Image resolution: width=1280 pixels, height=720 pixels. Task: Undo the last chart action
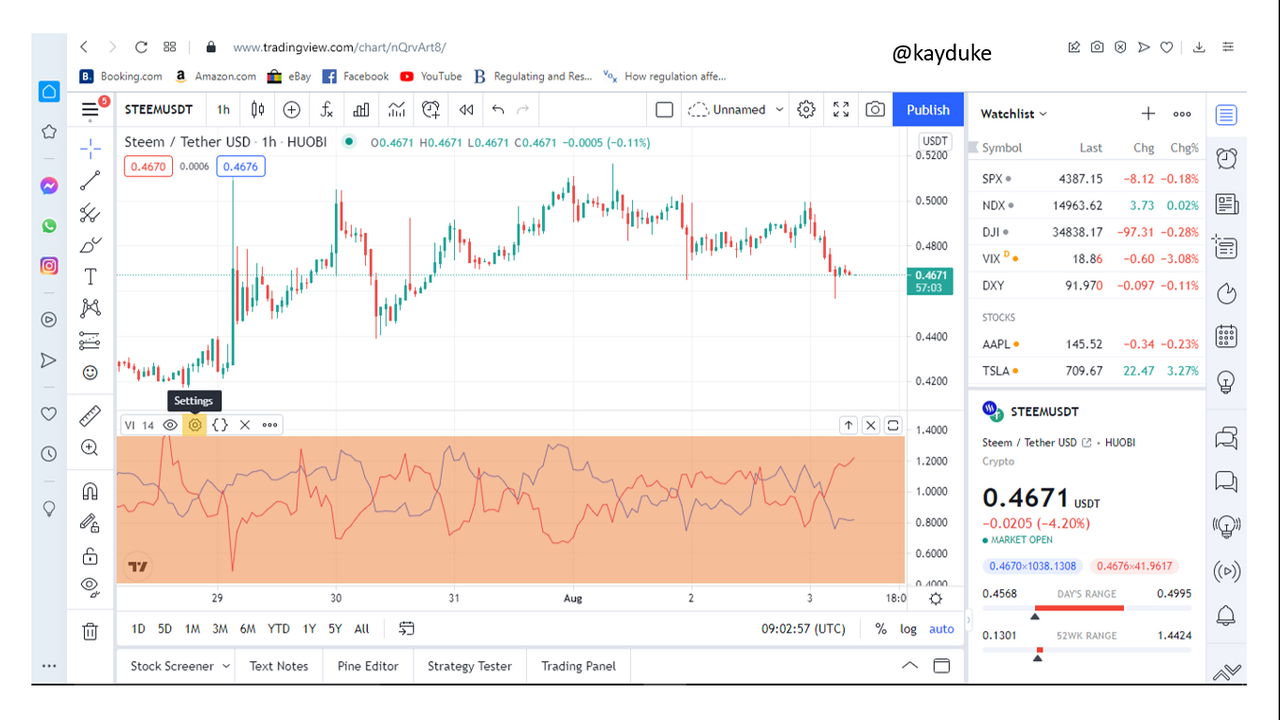pyautogui.click(x=498, y=110)
